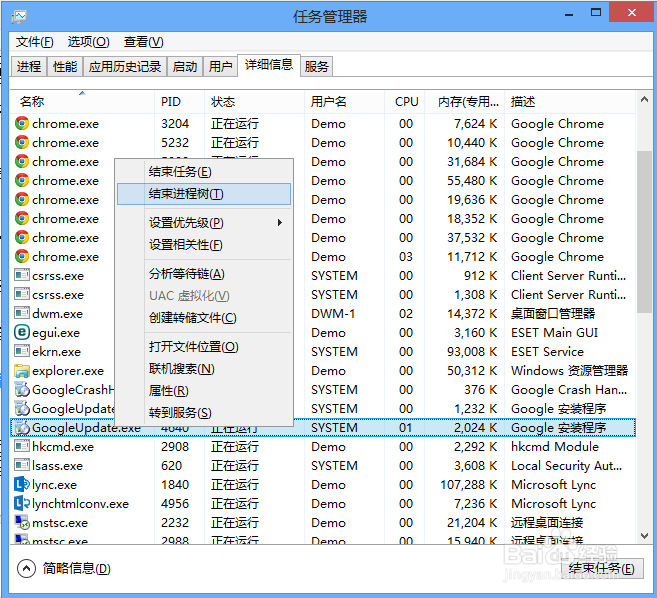This screenshot has height=598, width=657.
Task: Choose 结束进程树(T) in context menu
Action: 204,194
